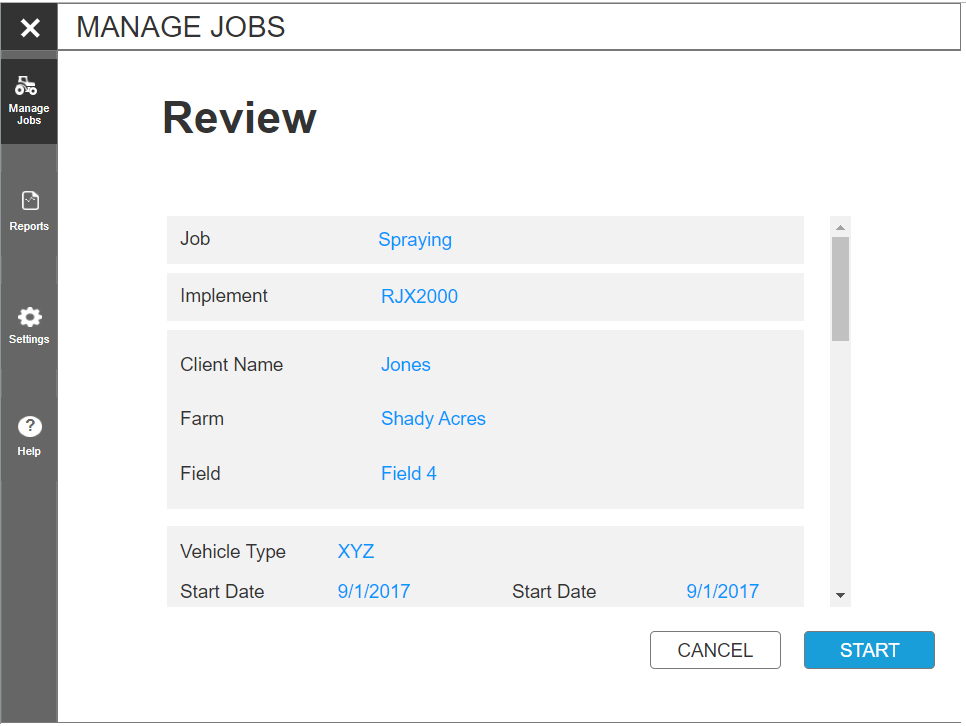The image size is (966, 726).
Task: Click the vertical scrollbar thumb
Action: (840, 288)
